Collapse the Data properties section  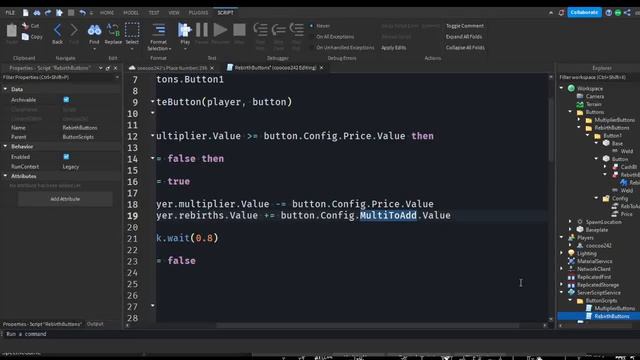(5, 89)
